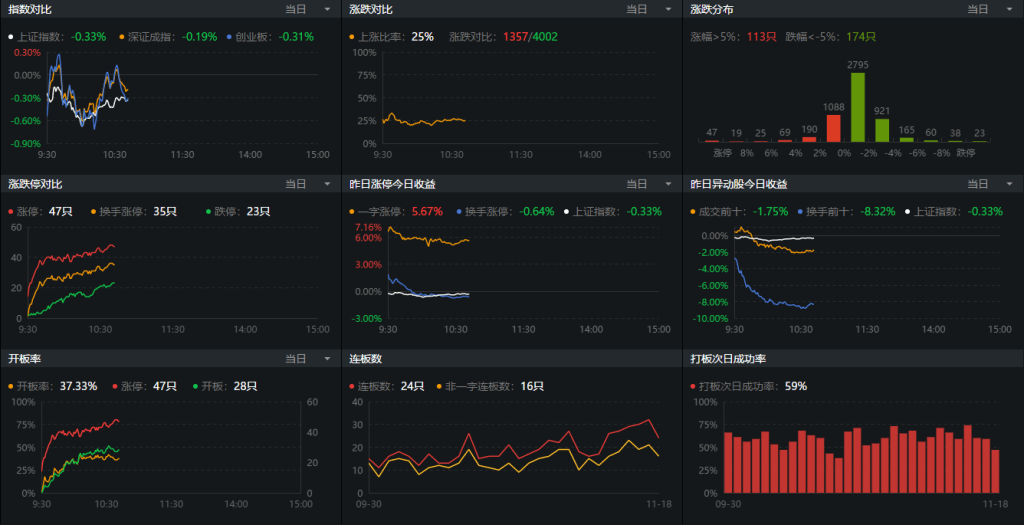Click the 涨幅>5% 113只 count

[x=762, y=37]
